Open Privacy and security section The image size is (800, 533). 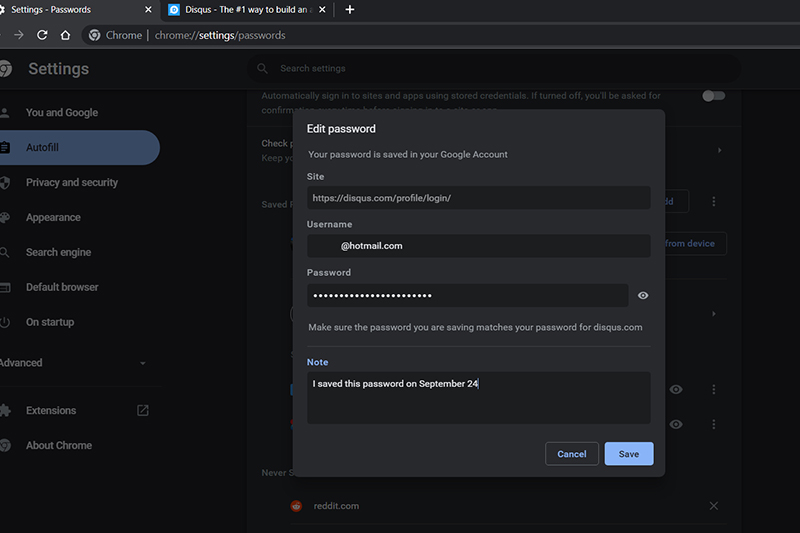tap(72, 183)
